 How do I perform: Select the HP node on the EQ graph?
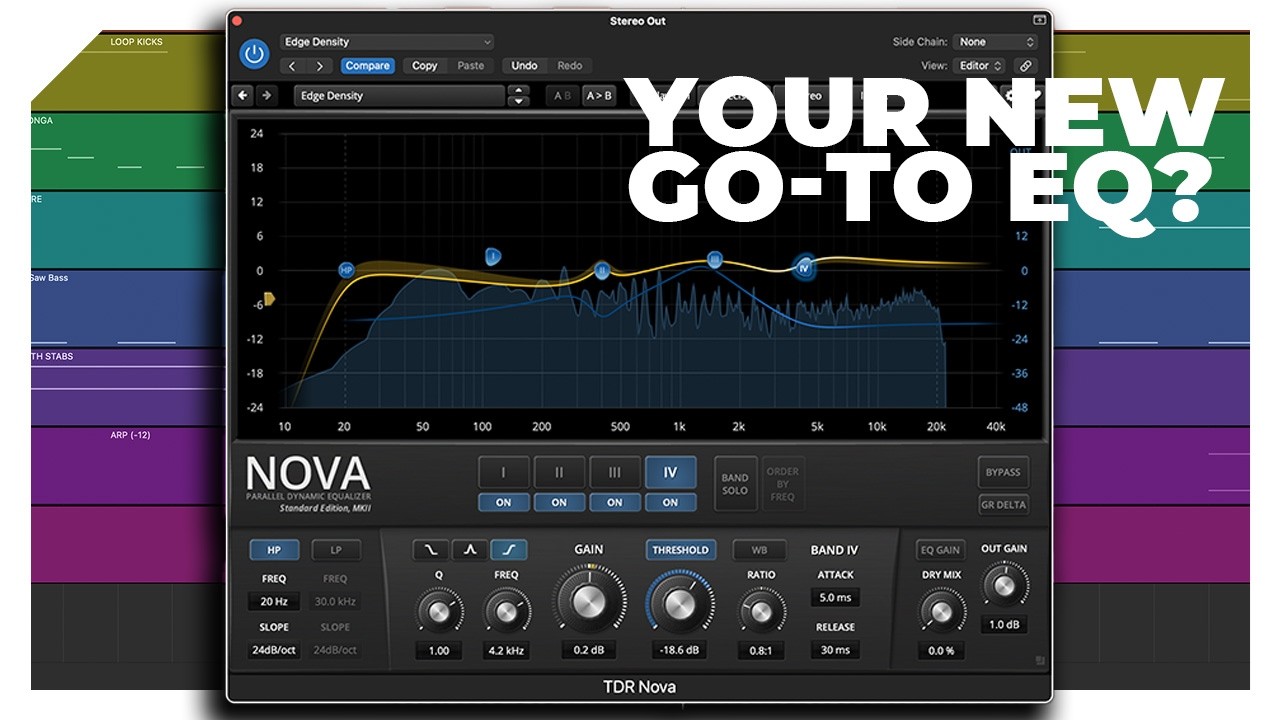tap(346, 270)
